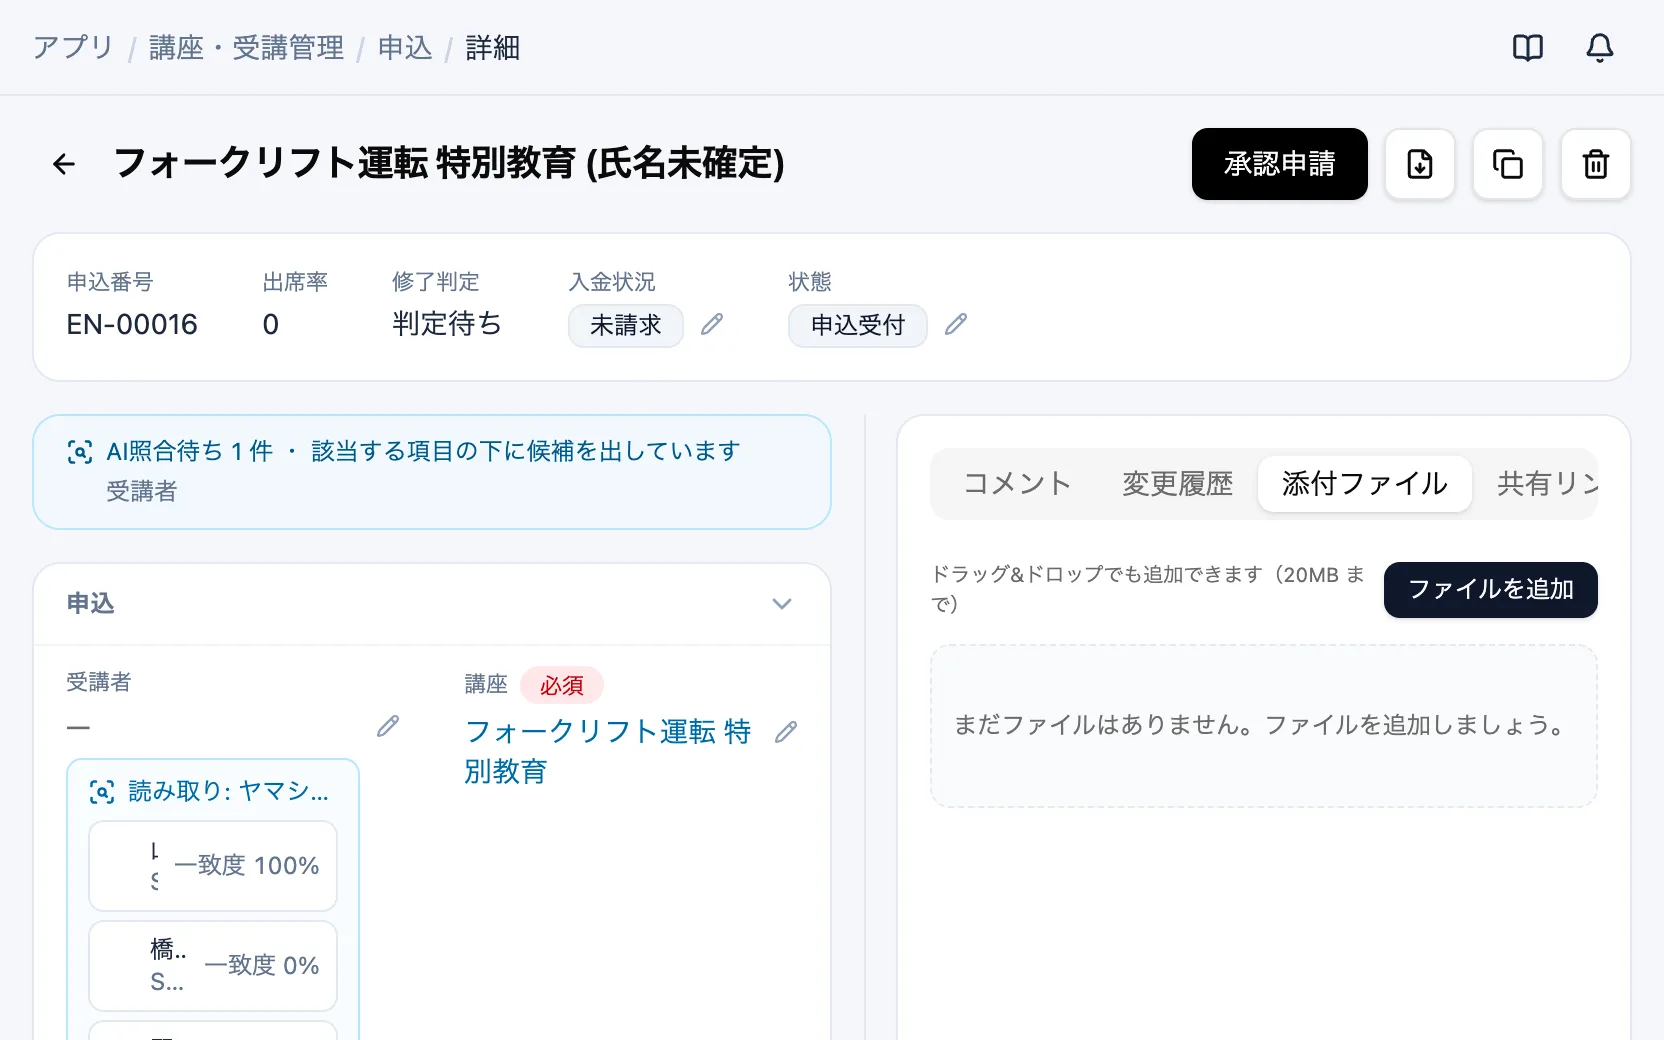Click the 必須 badge next to 講座
This screenshot has height=1040, width=1664.
click(562, 685)
